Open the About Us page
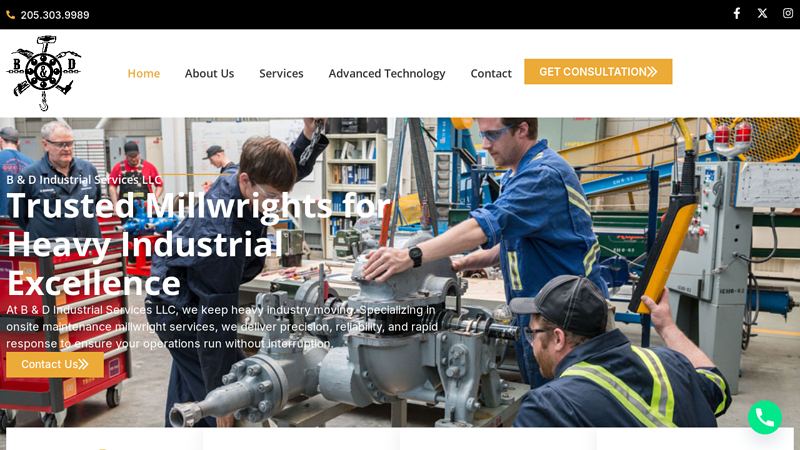 coord(209,73)
